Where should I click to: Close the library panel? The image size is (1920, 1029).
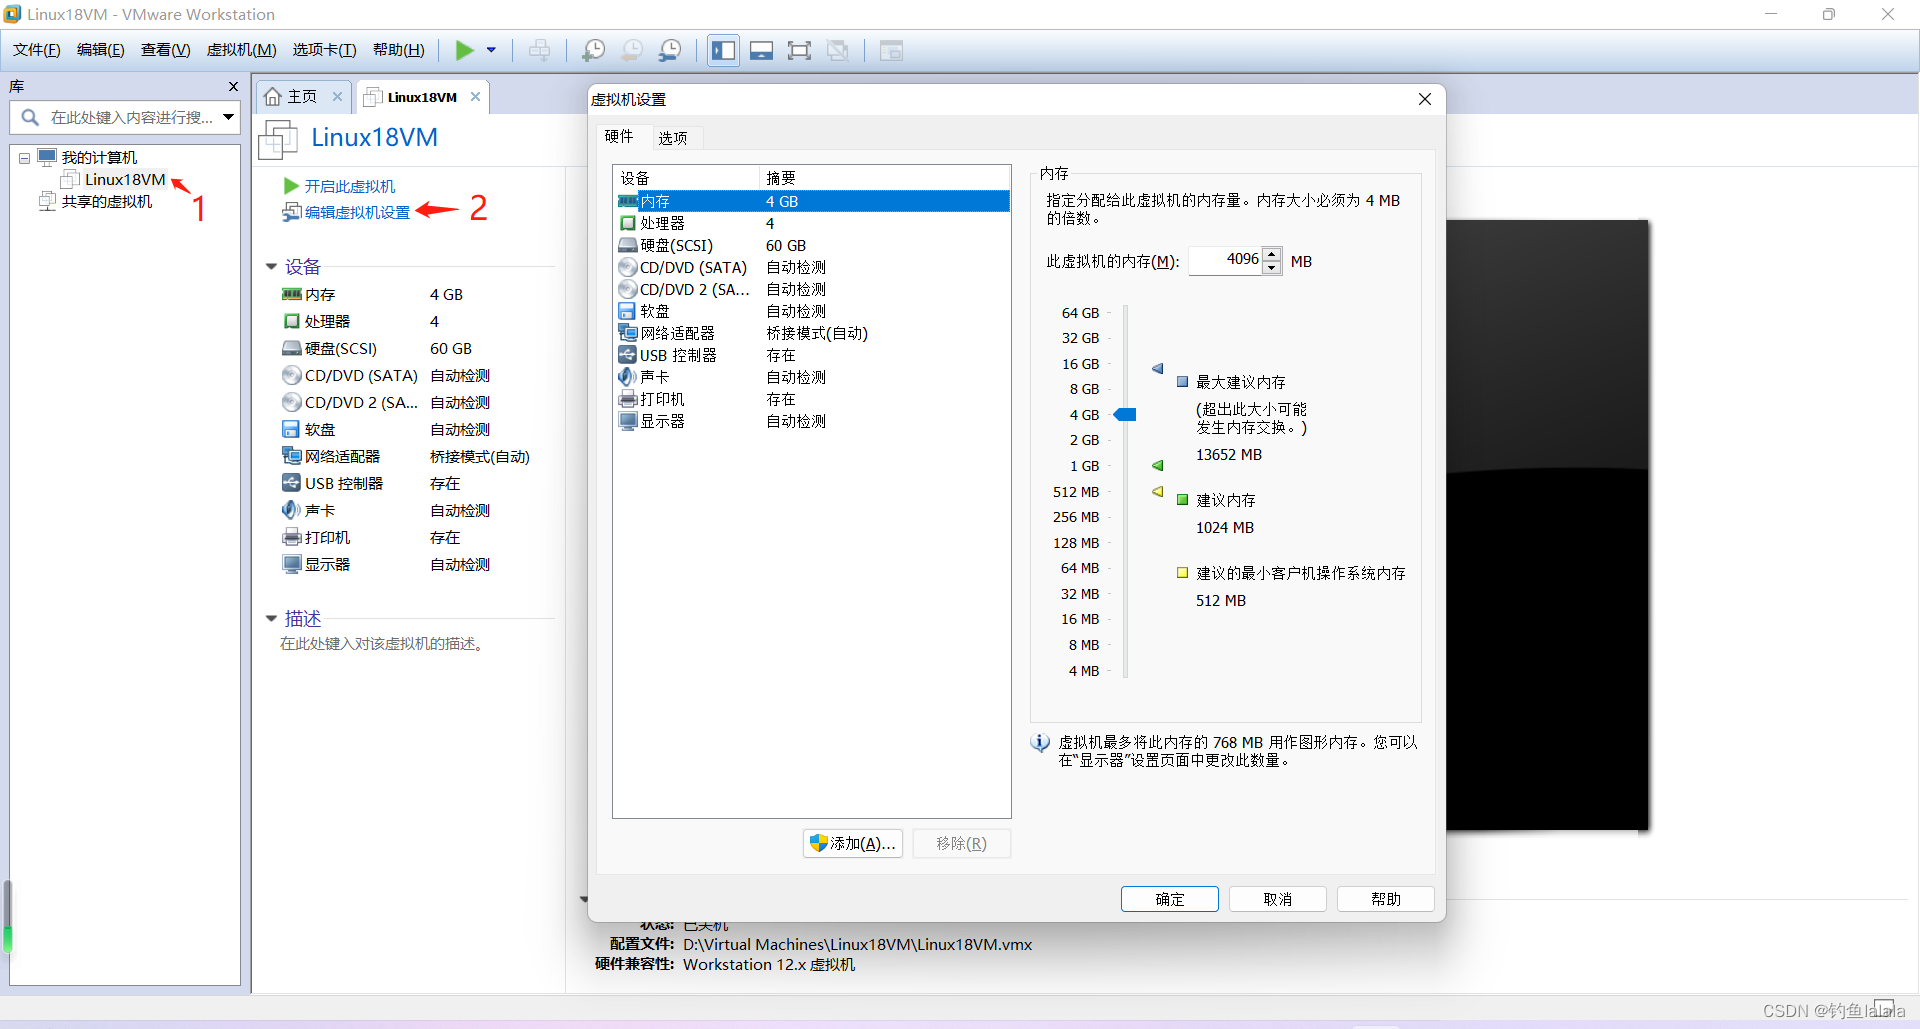click(x=233, y=86)
